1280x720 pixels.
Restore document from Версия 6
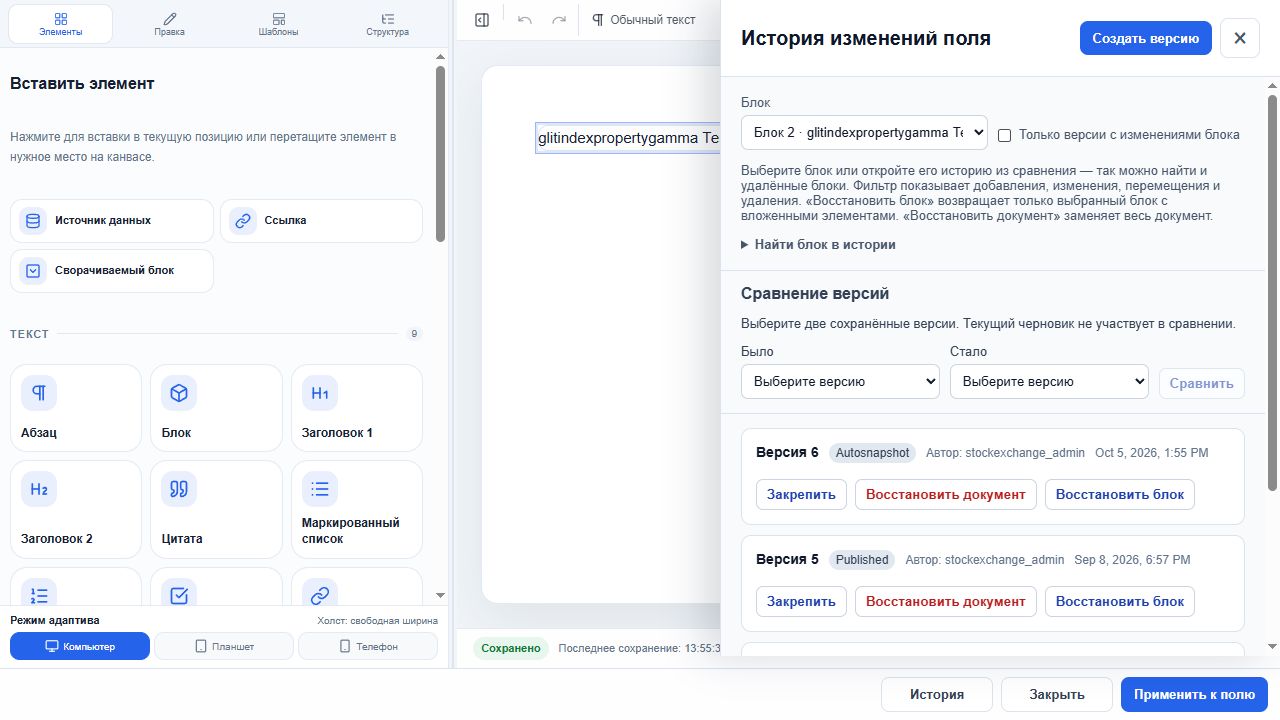946,494
